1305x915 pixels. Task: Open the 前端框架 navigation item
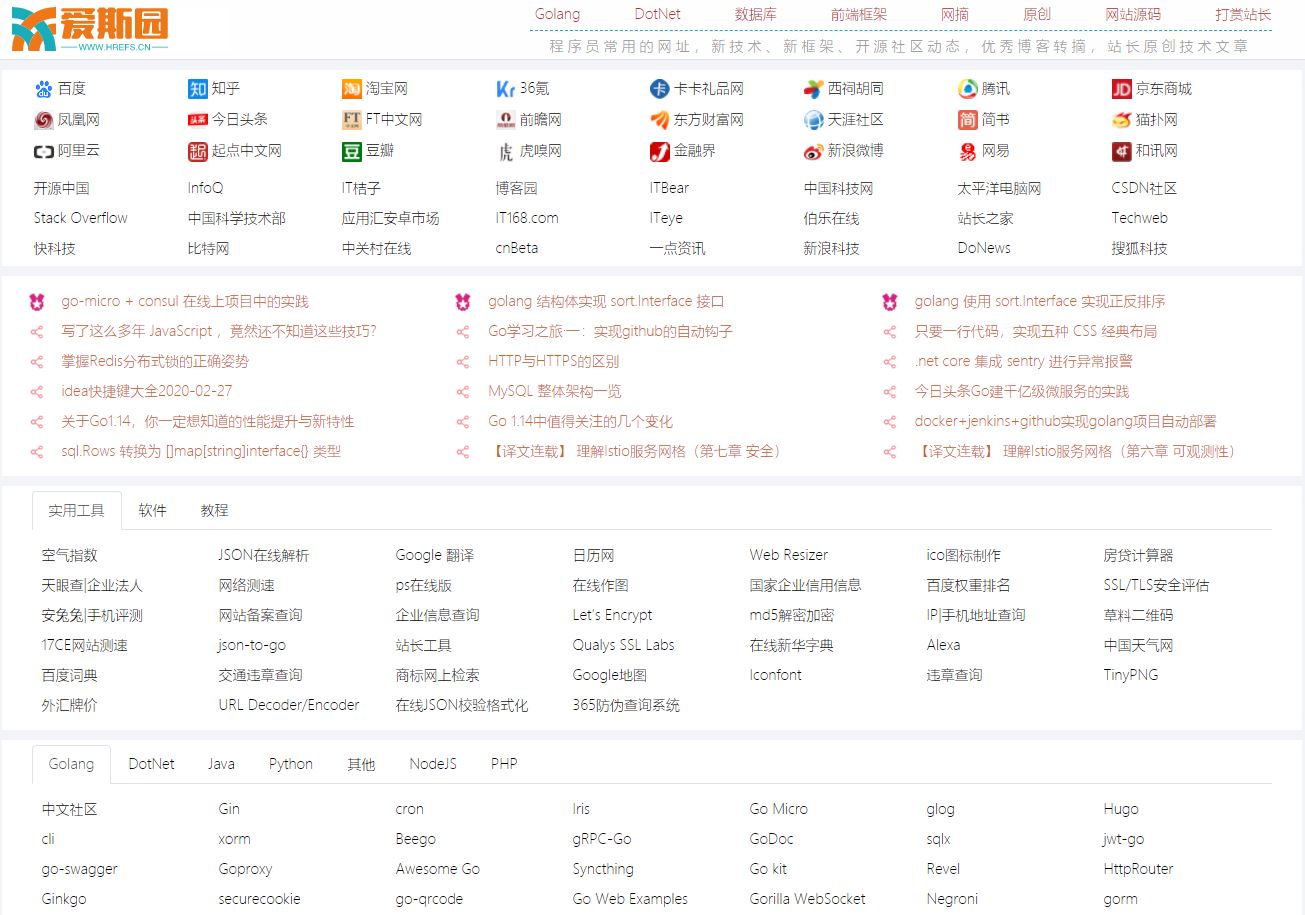click(859, 14)
